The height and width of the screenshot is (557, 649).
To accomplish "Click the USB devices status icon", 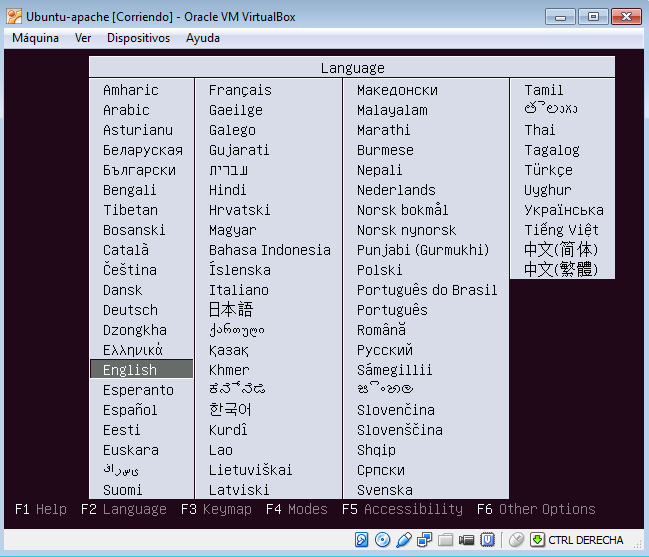I will tap(404, 540).
